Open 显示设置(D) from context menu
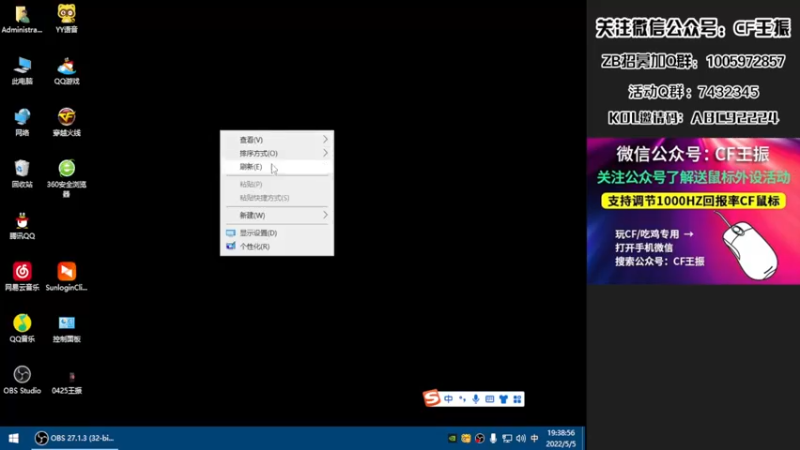The width and height of the screenshot is (800, 450). pos(277,233)
